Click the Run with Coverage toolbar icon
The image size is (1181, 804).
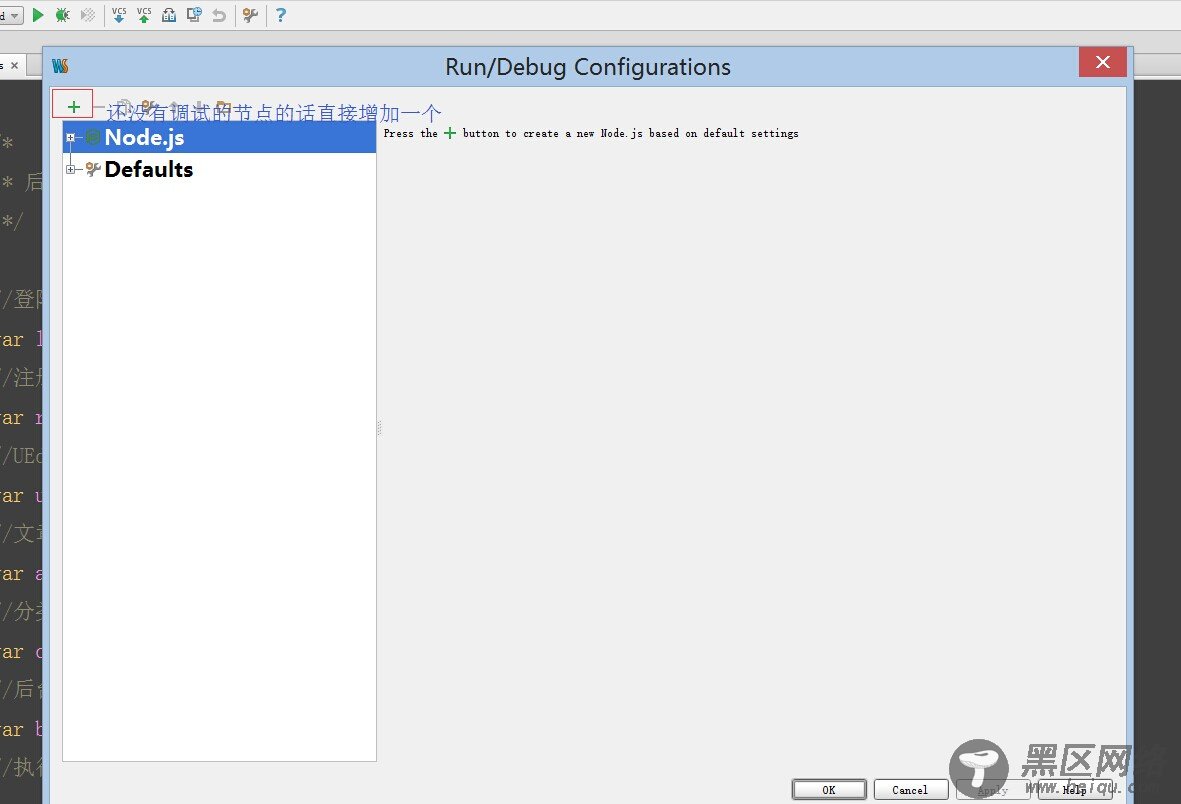[87, 14]
